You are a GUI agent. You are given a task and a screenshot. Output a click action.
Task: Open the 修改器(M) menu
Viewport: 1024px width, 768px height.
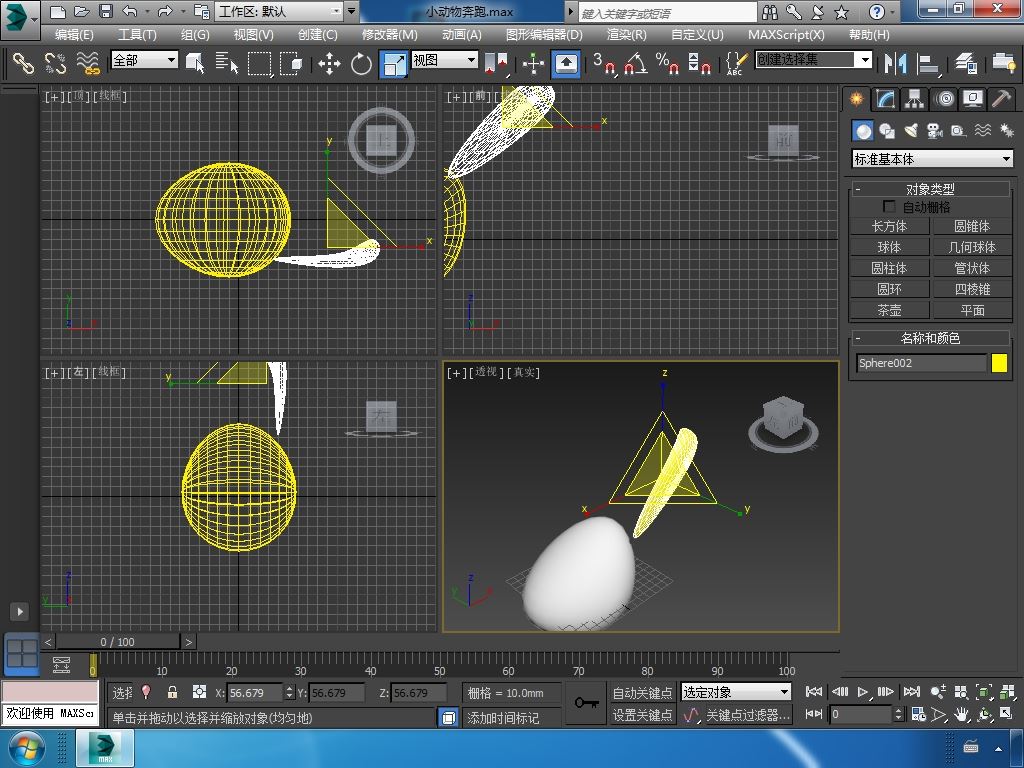coord(389,34)
